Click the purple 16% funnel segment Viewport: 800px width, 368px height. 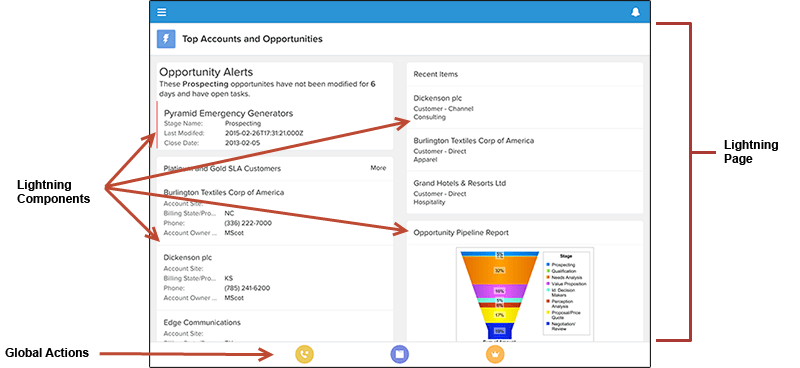499,291
